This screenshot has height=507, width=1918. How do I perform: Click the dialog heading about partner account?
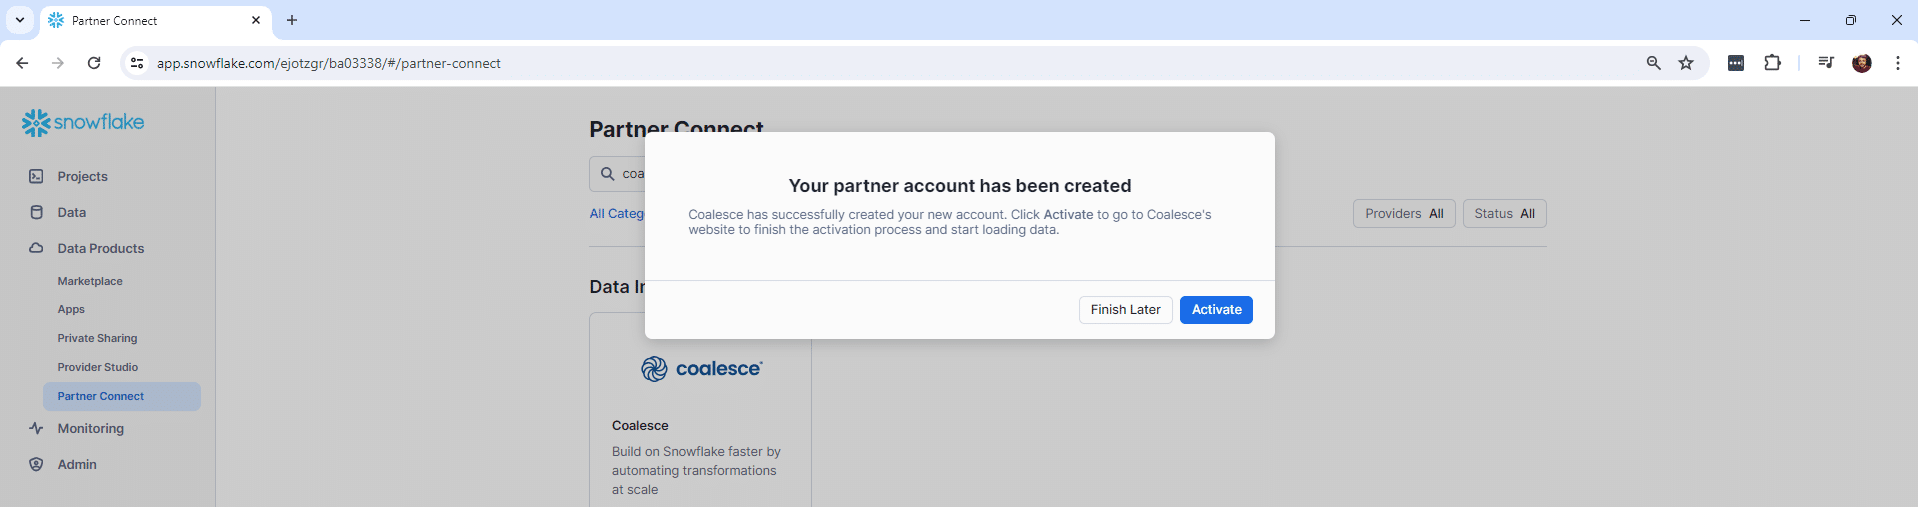960,186
